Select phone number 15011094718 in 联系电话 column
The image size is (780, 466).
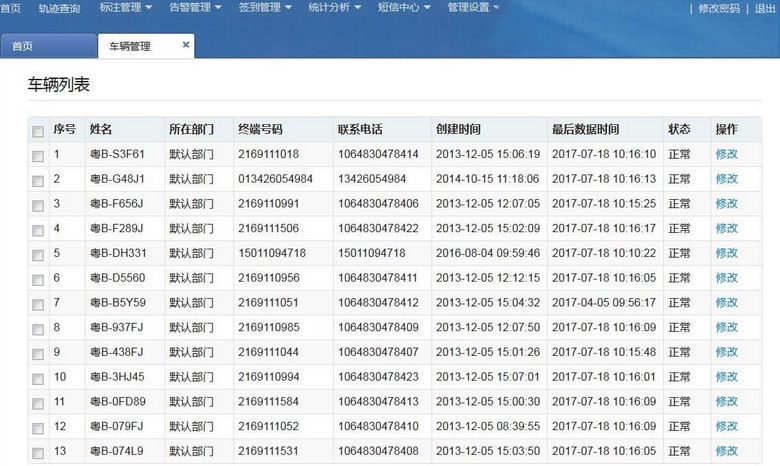click(372, 253)
